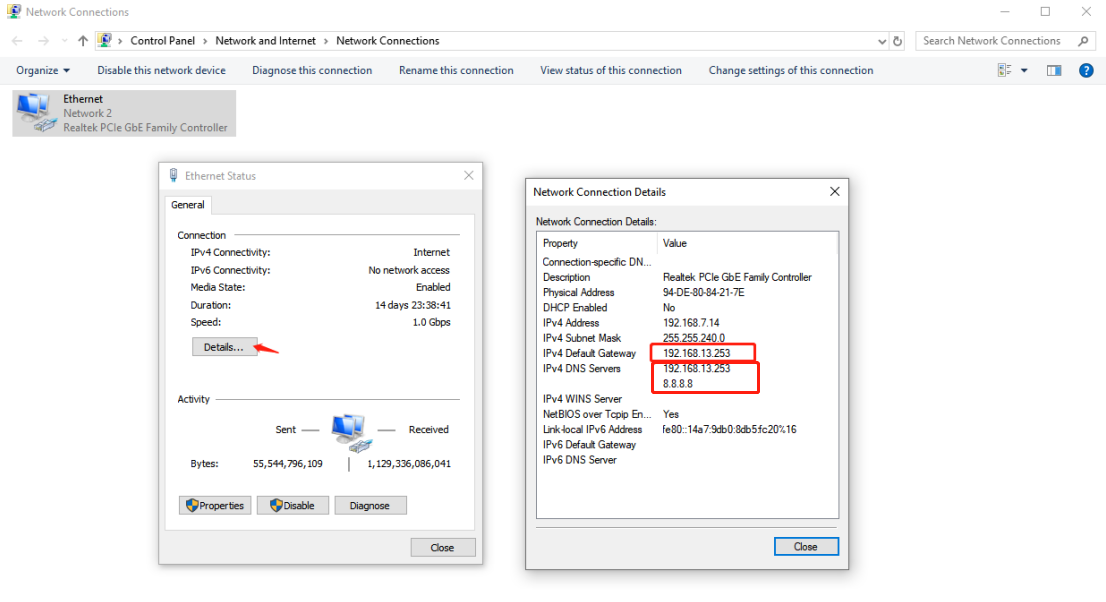Select Network Connections breadcrumb
Image resolution: width=1106 pixels, height=602 pixels.
(387, 41)
